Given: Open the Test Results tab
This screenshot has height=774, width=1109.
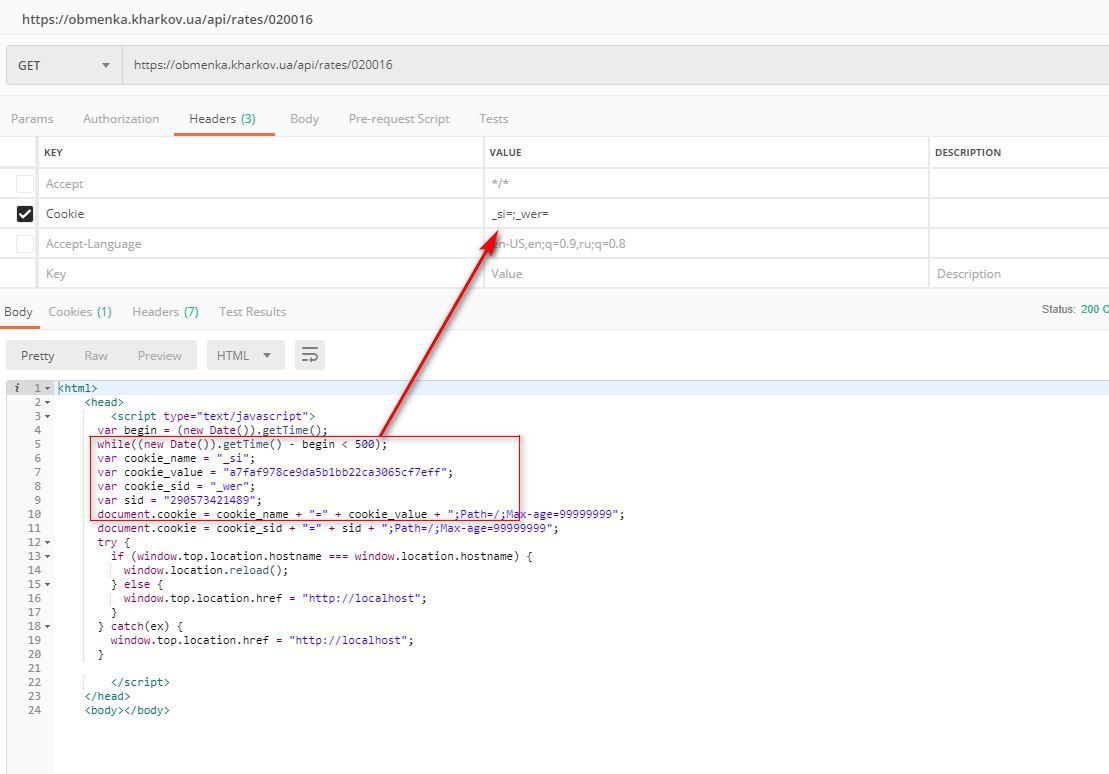Looking at the screenshot, I should tap(252, 312).
